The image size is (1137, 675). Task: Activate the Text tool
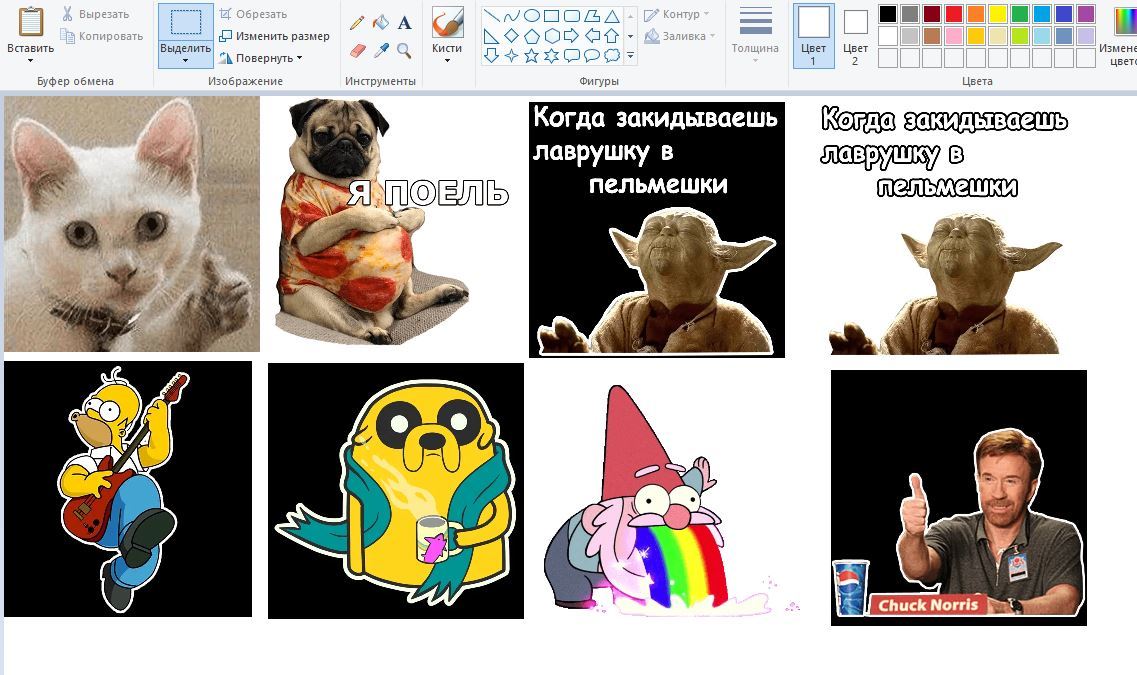coord(405,22)
